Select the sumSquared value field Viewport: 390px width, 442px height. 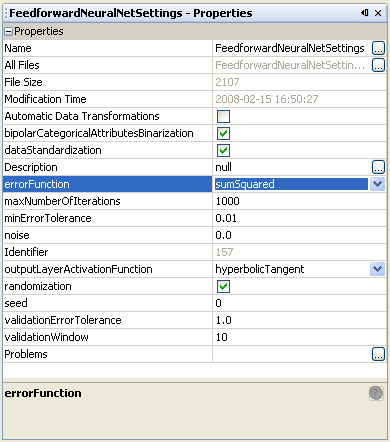point(291,184)
